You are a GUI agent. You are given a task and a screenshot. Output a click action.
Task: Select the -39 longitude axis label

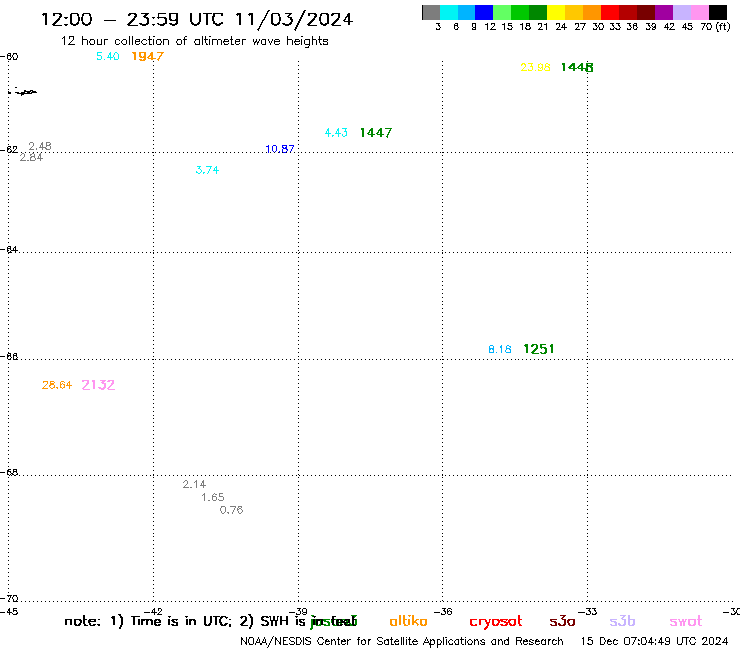[x=298, y=612]
